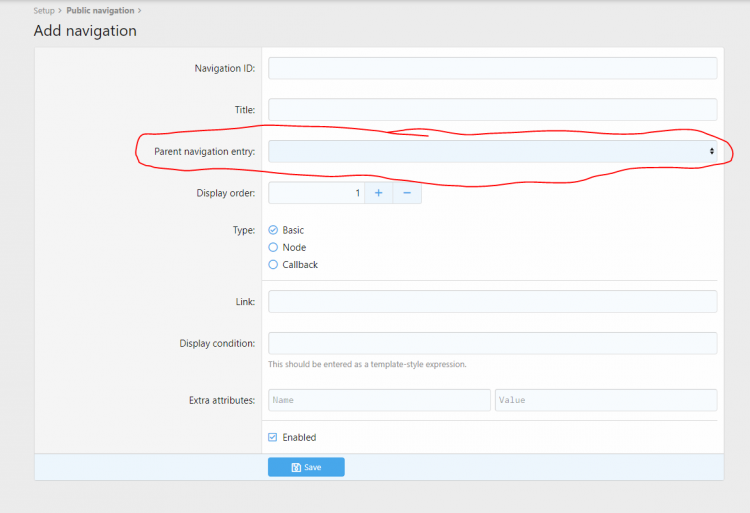Select the Basic type radio button
Screen dimensions: 750x513
coord(273,230)
